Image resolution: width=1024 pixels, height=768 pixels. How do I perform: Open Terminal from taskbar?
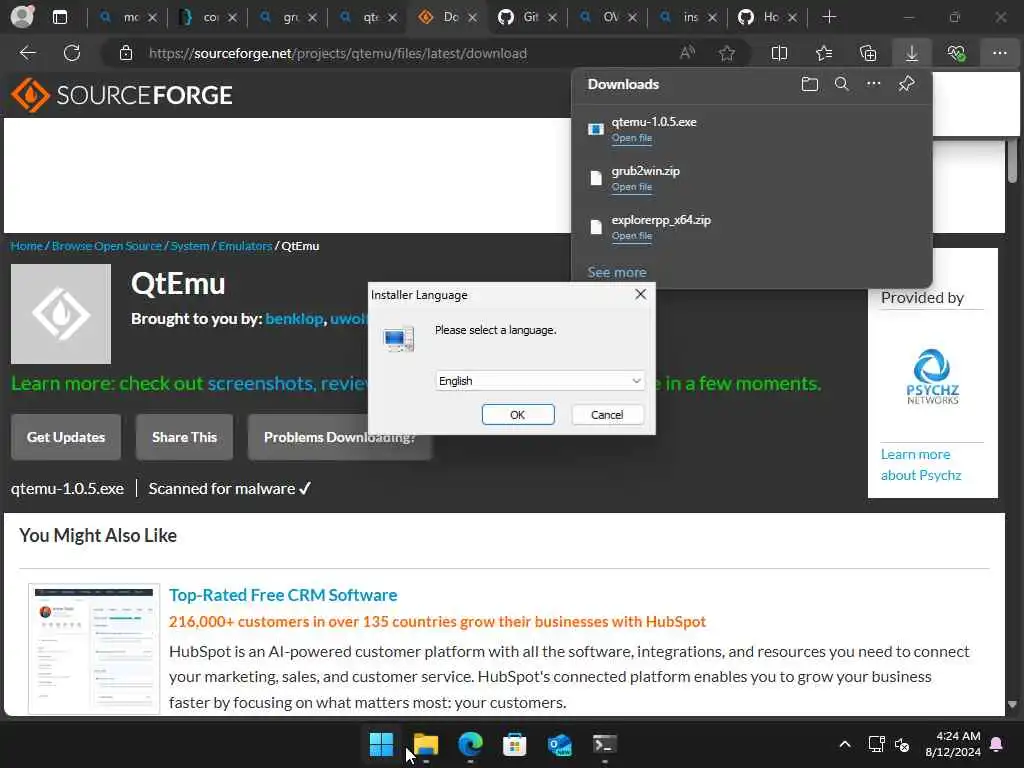(x=604, y=744)
